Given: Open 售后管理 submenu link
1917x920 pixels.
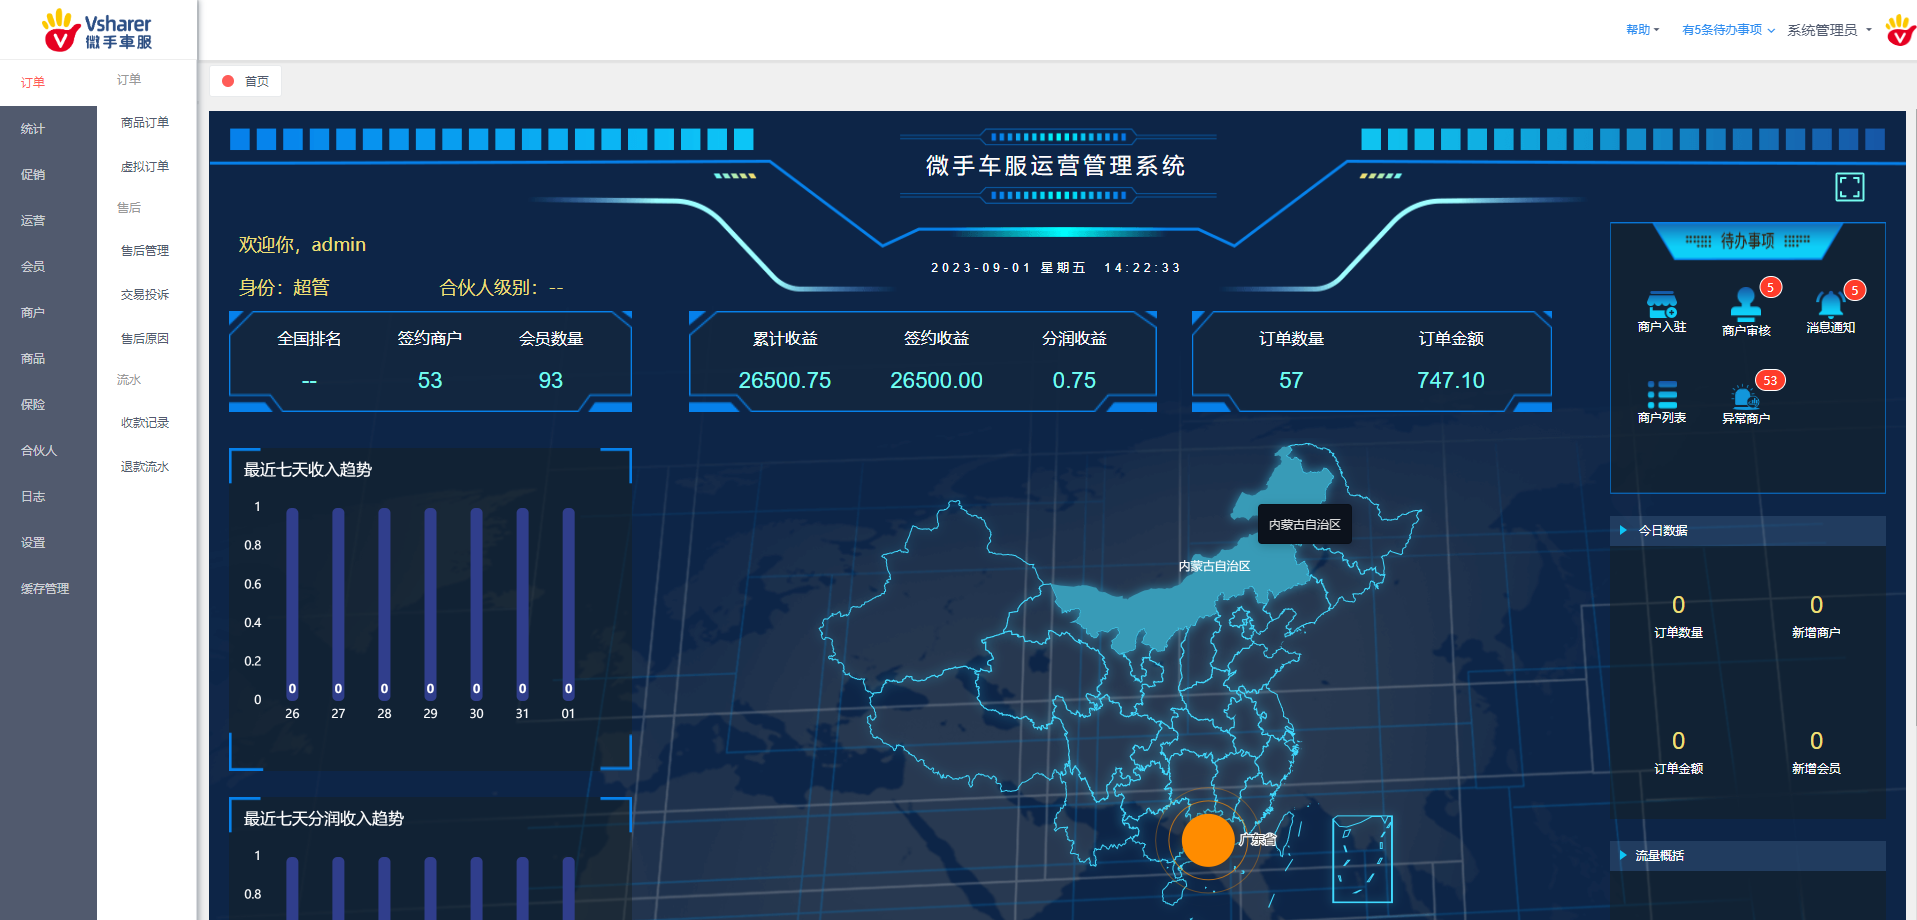Looking at the screenshot, I should tap(145, 251).
